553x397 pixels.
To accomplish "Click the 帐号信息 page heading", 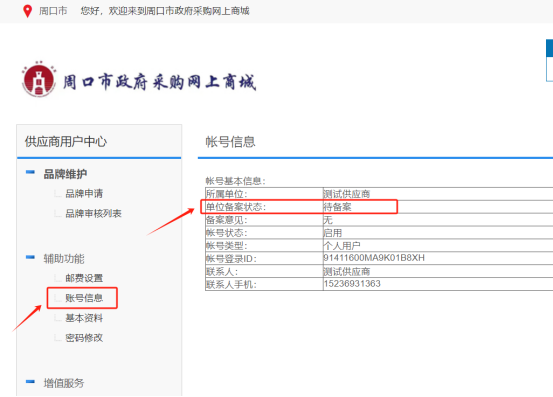I will 230,142.
